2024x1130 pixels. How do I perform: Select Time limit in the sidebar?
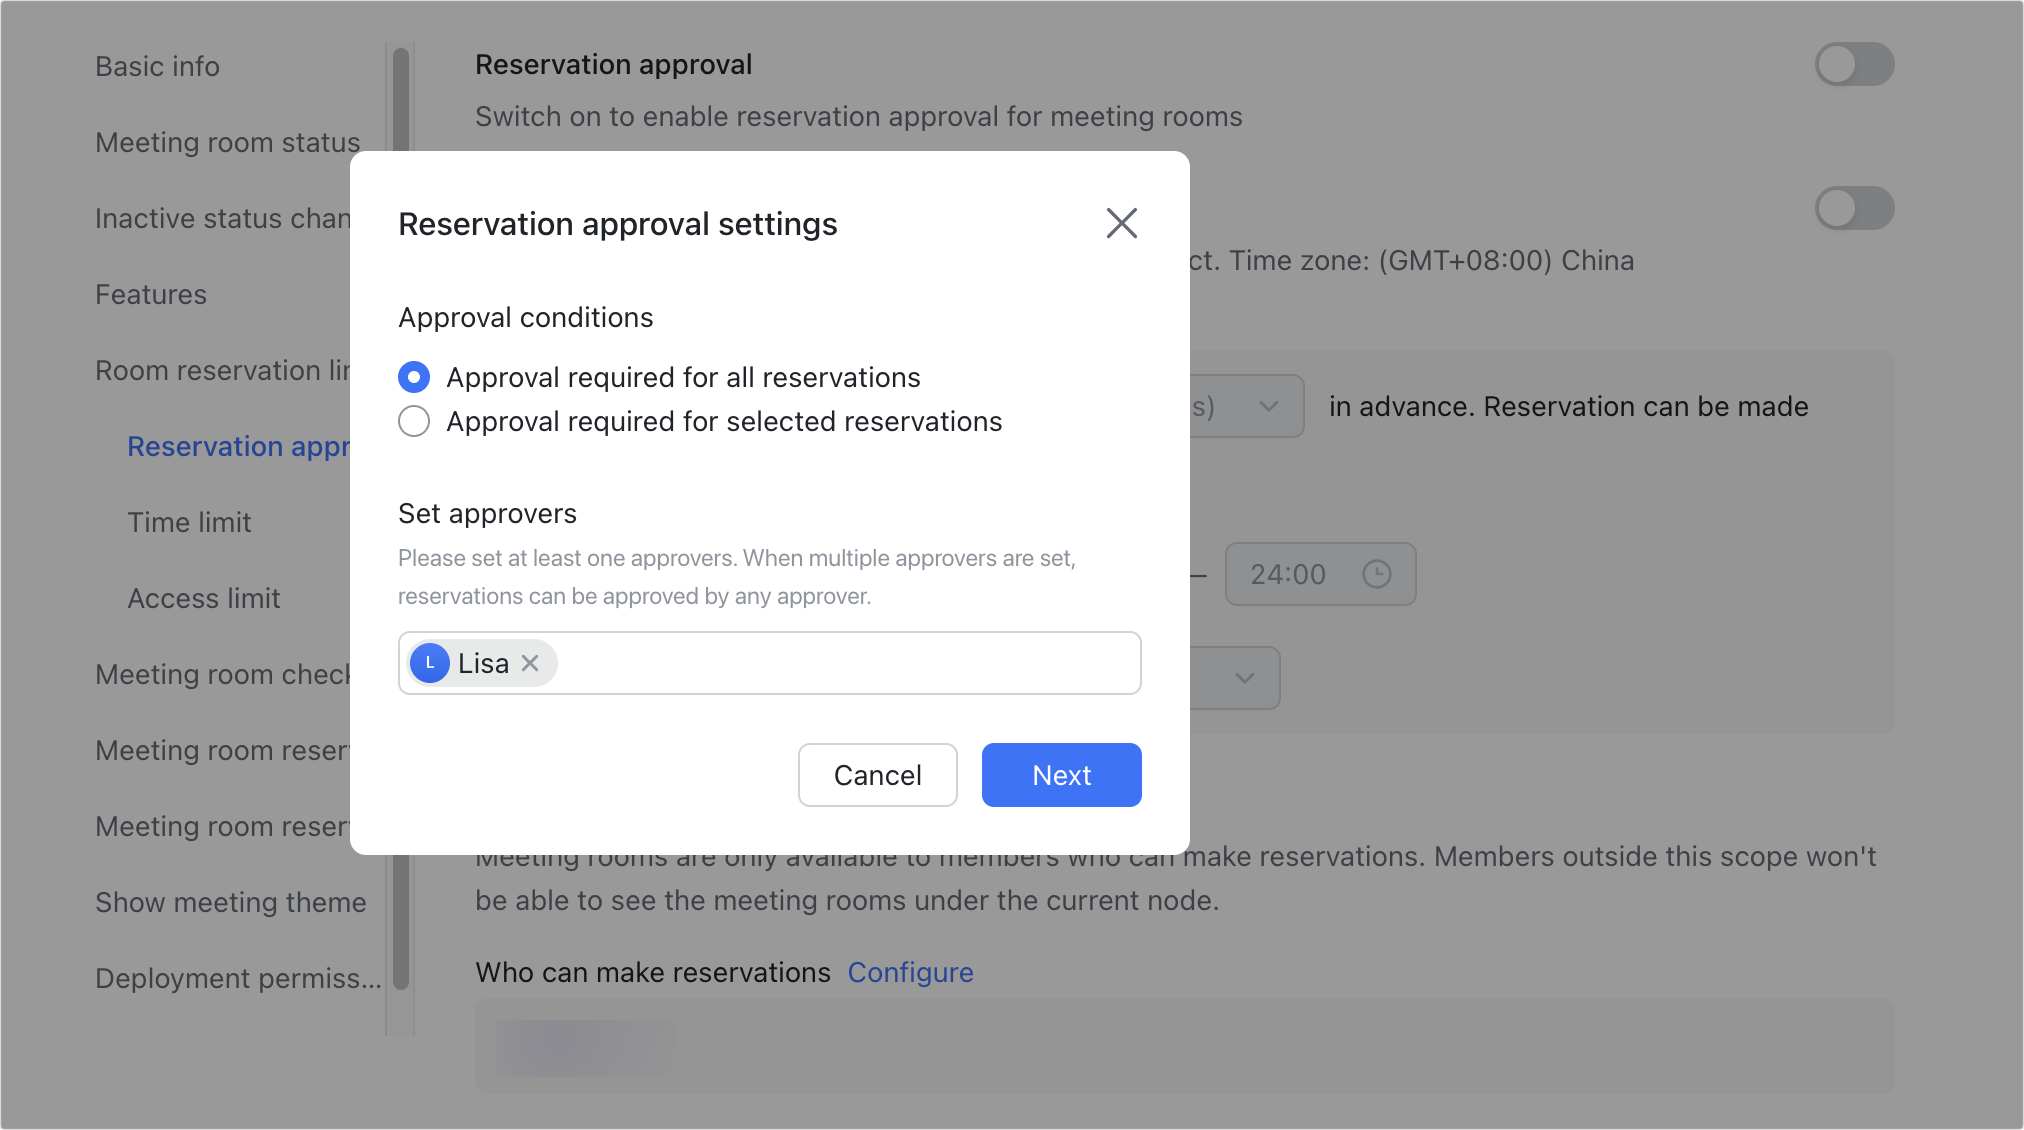[x=189, y=521]
